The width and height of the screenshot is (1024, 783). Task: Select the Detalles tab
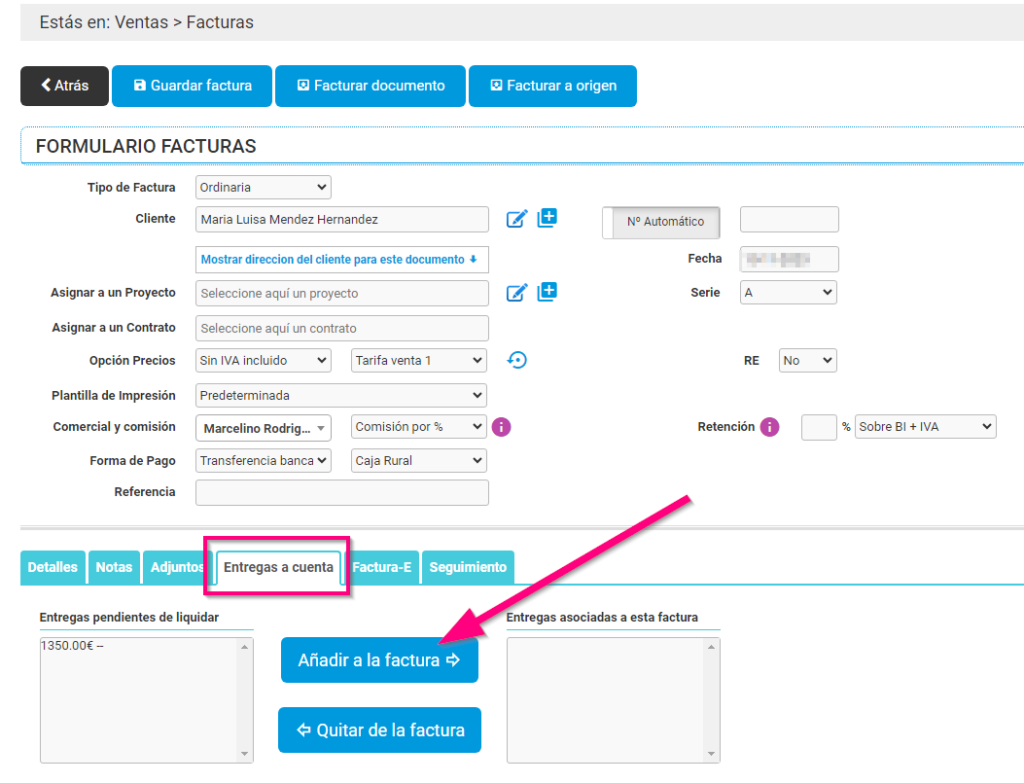(53, 567)
